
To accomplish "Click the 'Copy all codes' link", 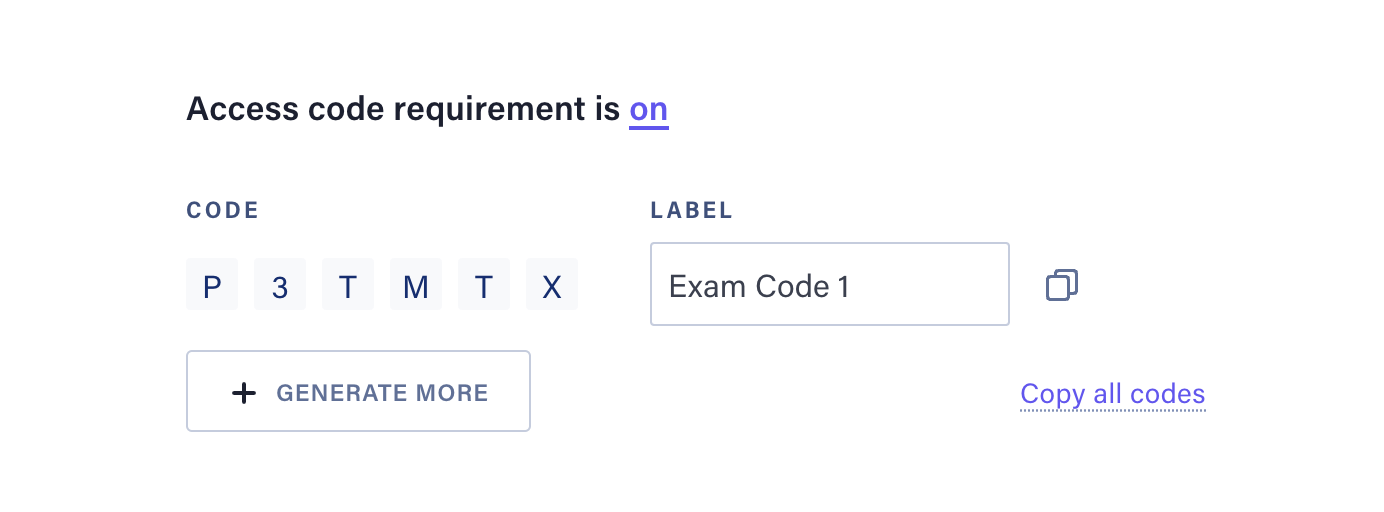I will [x=1113, y=394].
